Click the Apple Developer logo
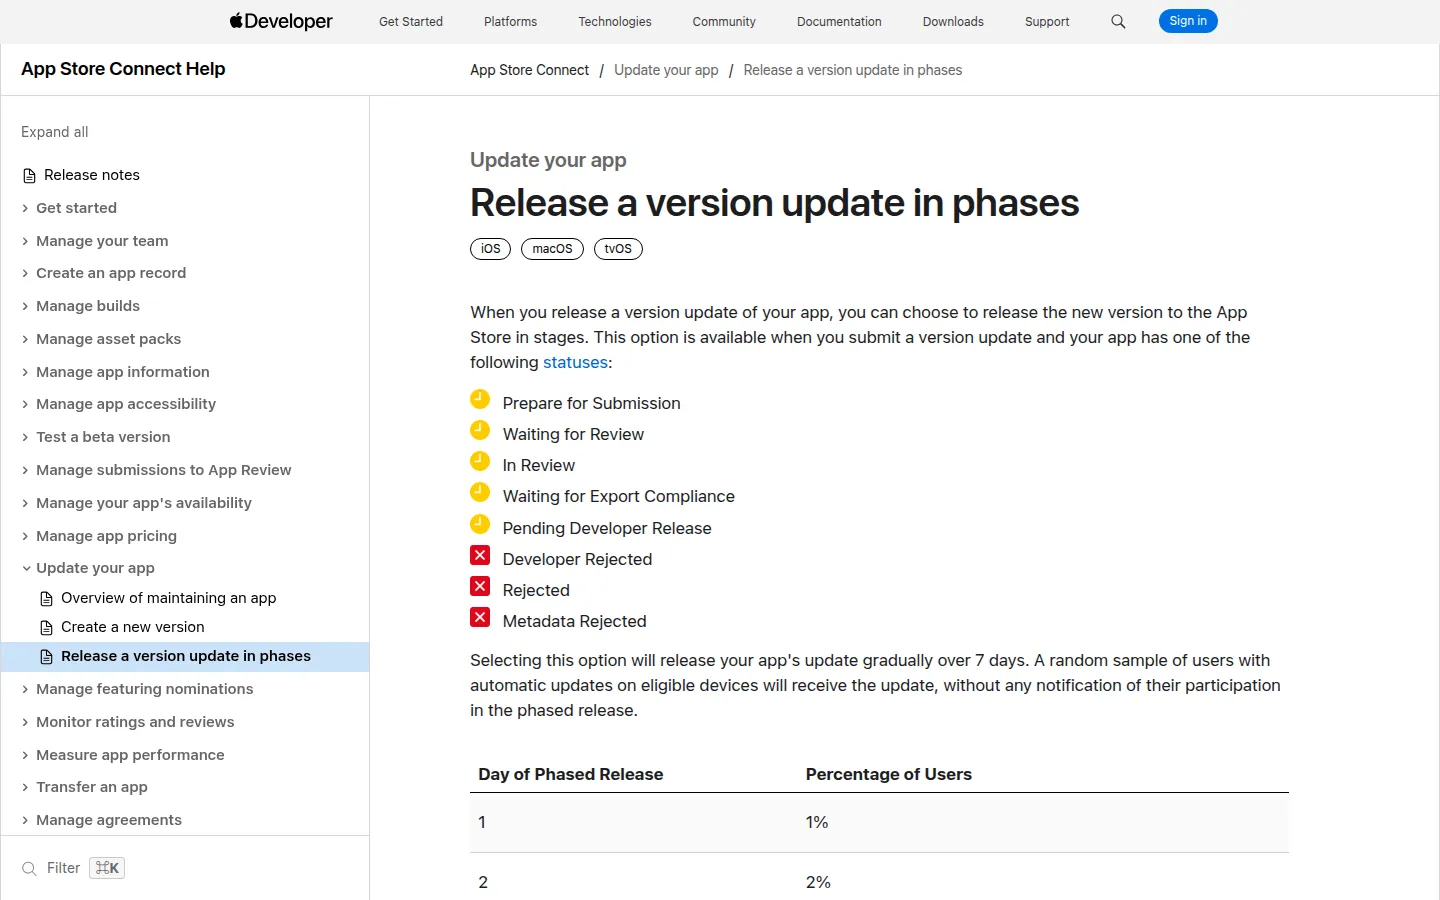Screen dimensions: 1440x900 281,21
